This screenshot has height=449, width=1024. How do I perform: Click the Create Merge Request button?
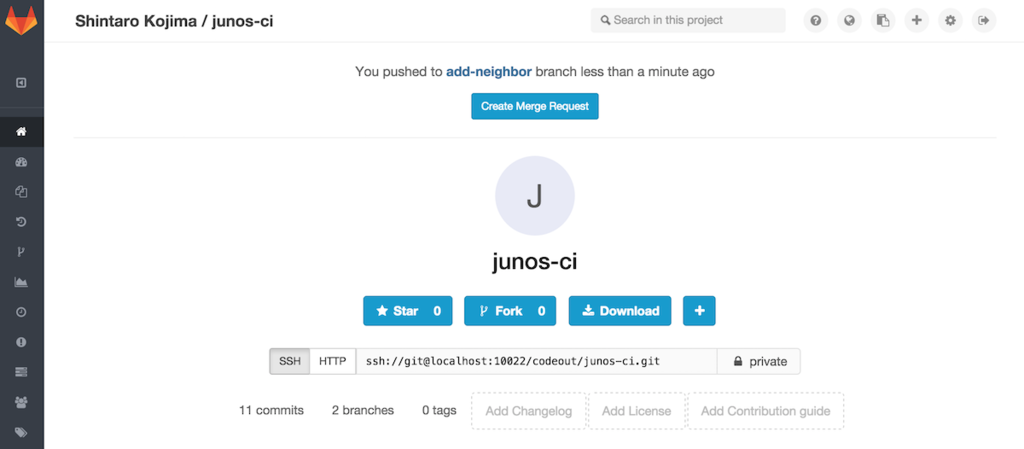point(535,106)
